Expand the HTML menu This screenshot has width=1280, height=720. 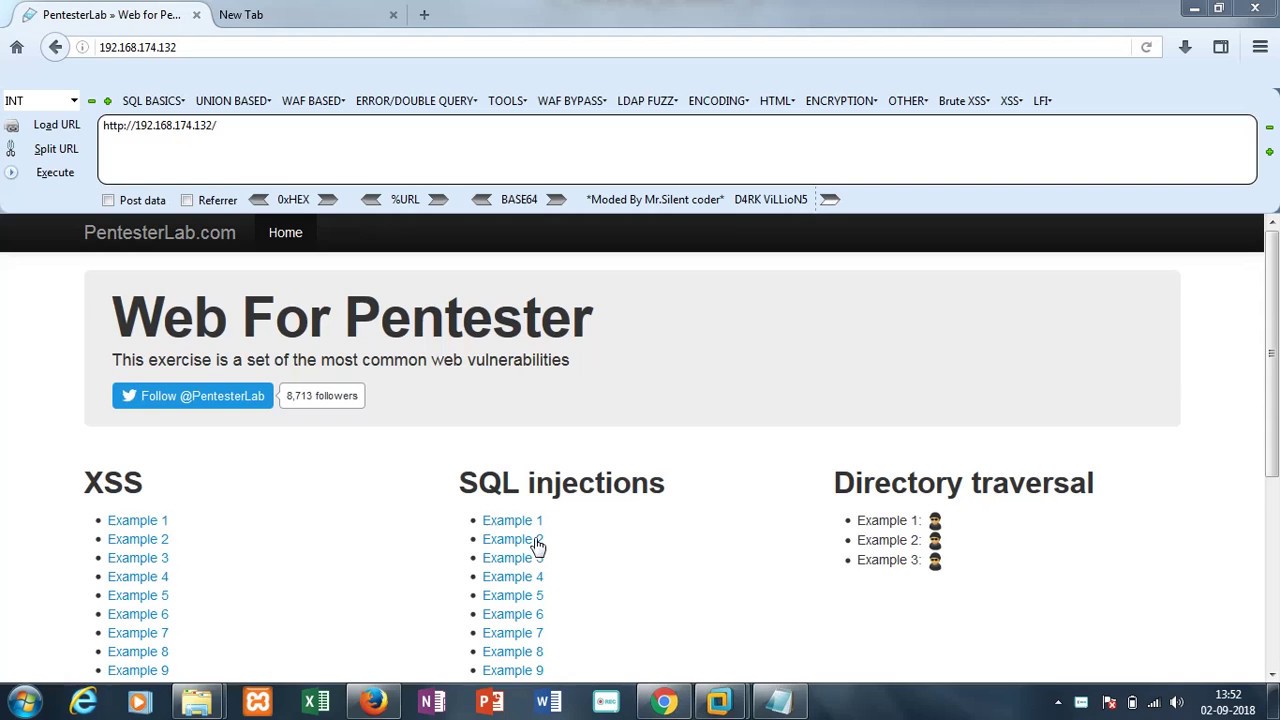(x=777, y=101)
